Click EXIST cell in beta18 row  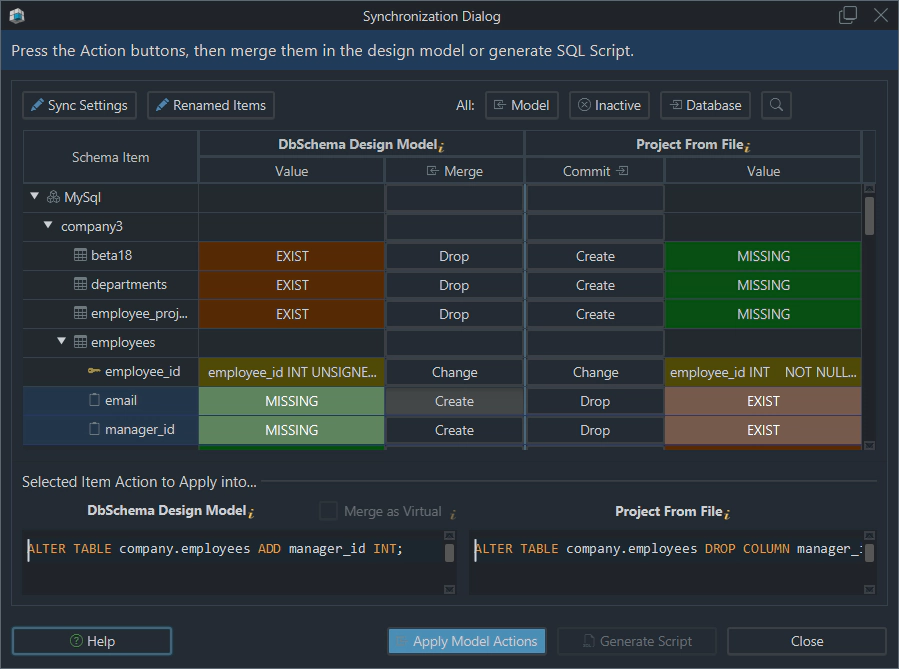pos(291,256)
